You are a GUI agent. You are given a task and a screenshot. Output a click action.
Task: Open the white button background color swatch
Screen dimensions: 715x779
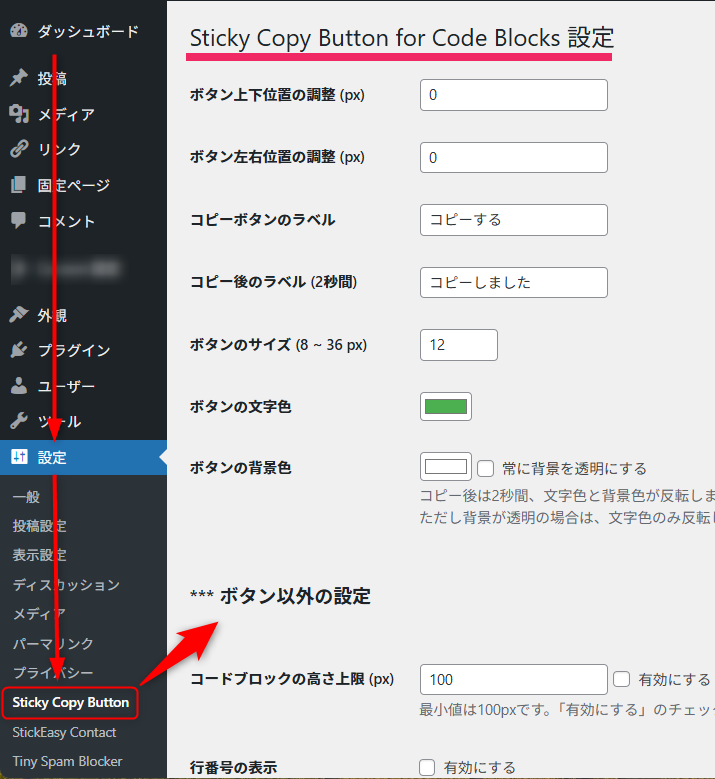(x=446, y=467)
